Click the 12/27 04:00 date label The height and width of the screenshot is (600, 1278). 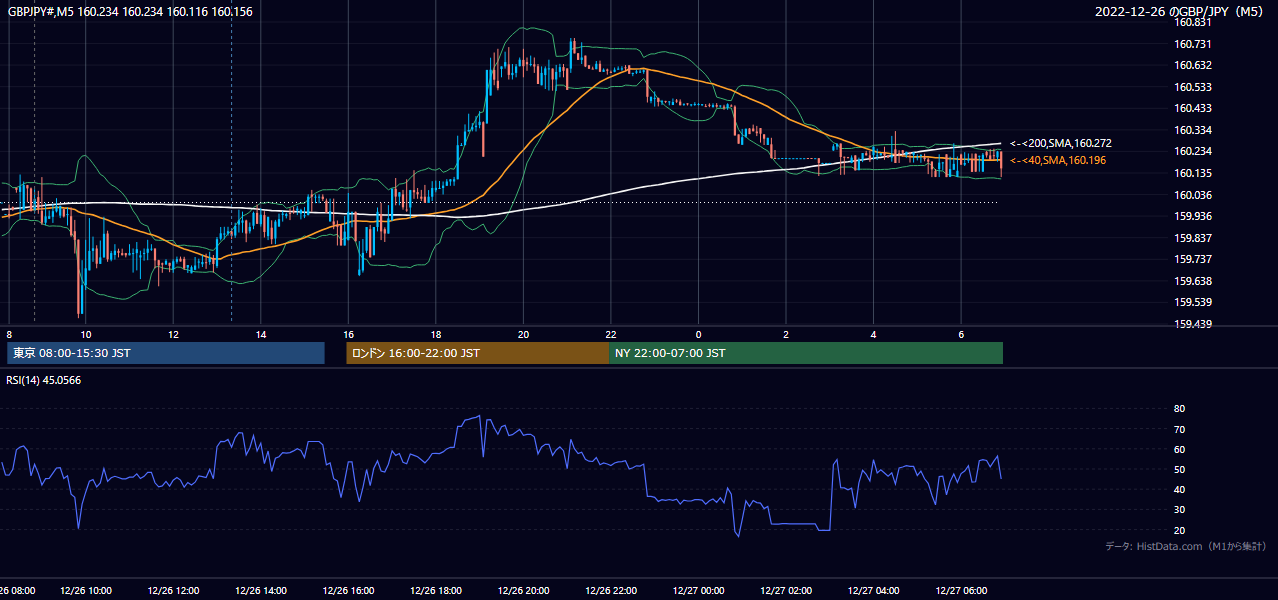(x=873, y=590)
